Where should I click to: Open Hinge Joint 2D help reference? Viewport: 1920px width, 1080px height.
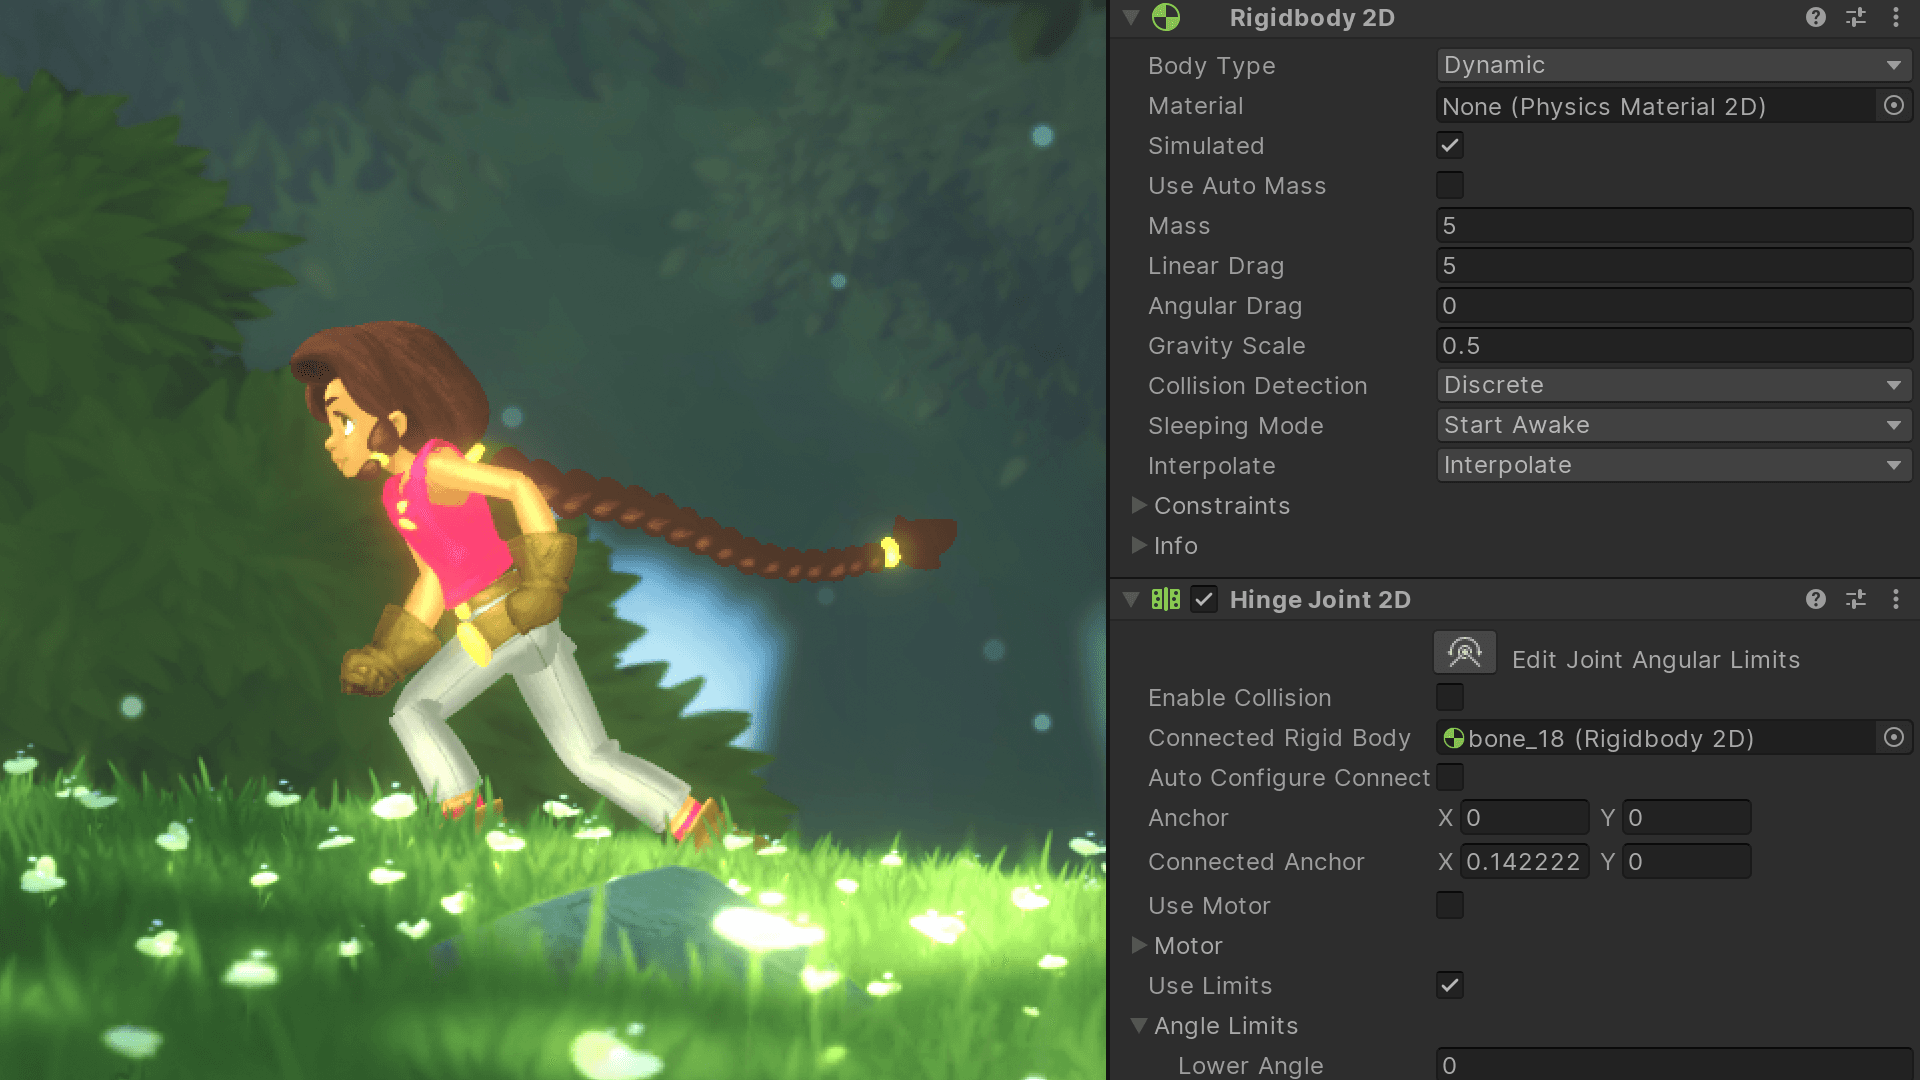(1816, 599)
